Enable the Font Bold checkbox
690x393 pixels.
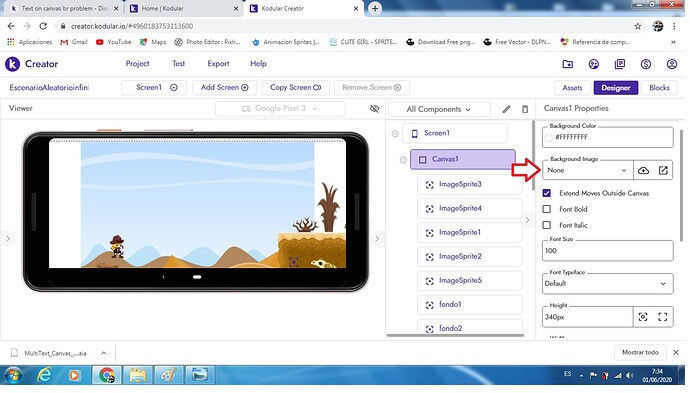coord(547,209)
